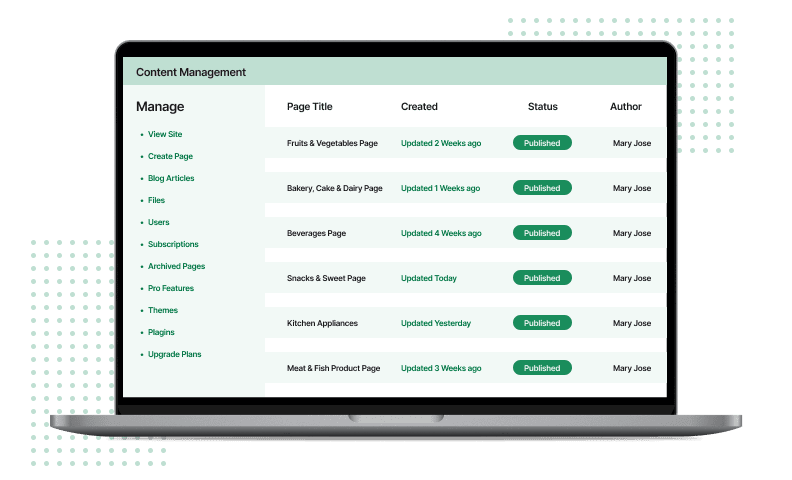This screenshot has width=792, height=480.
Task: Open the View Site link
Action: [165, 134]
